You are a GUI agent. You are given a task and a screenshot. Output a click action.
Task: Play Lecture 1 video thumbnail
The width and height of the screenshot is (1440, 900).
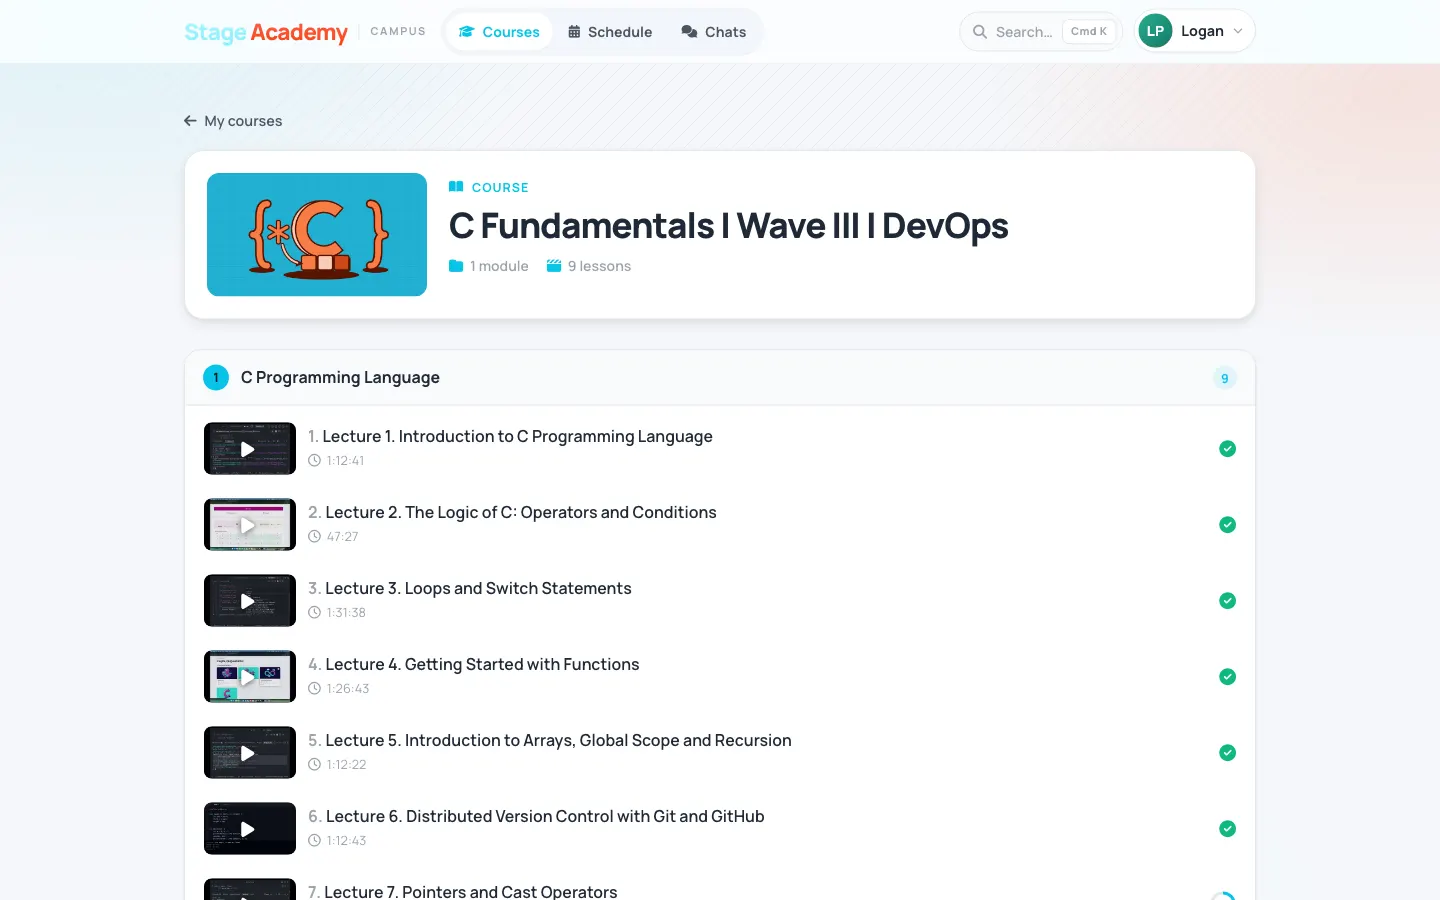point(250,449)
